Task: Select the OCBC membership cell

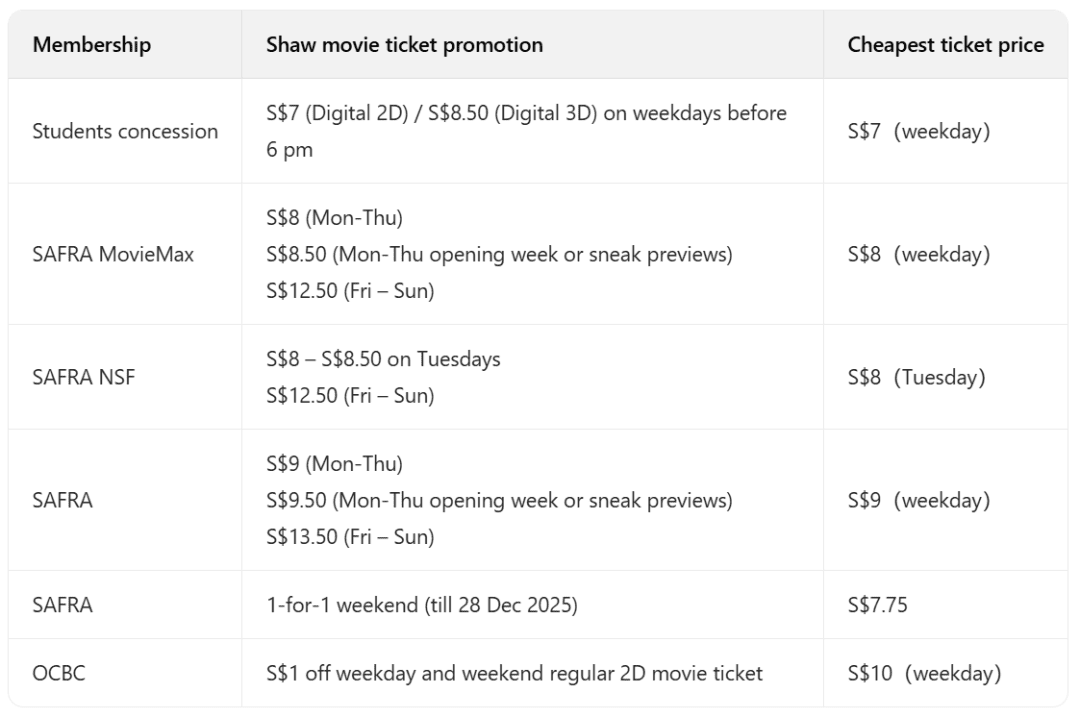Action: tap(59, 673)
